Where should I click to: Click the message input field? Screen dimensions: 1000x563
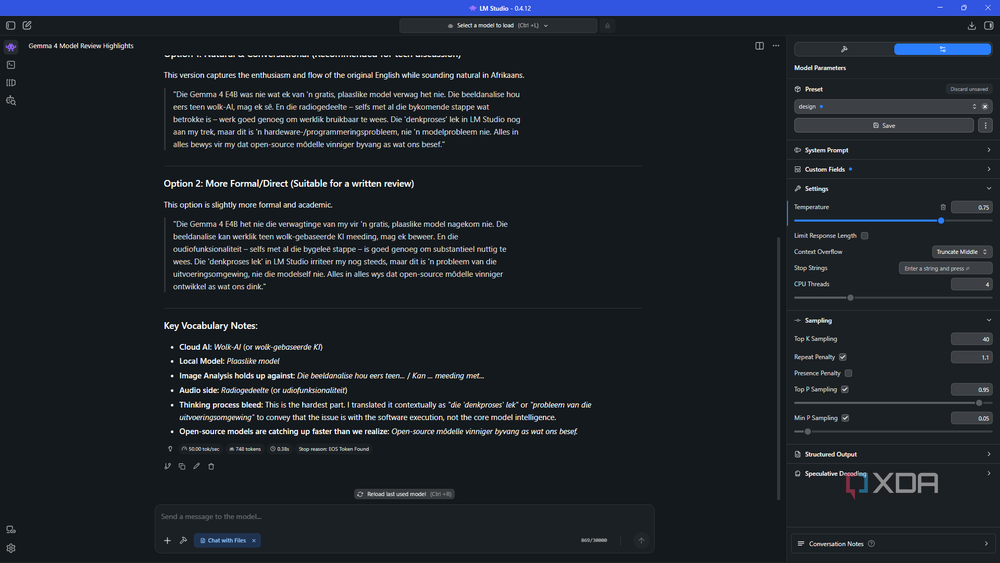click(404, 516)
